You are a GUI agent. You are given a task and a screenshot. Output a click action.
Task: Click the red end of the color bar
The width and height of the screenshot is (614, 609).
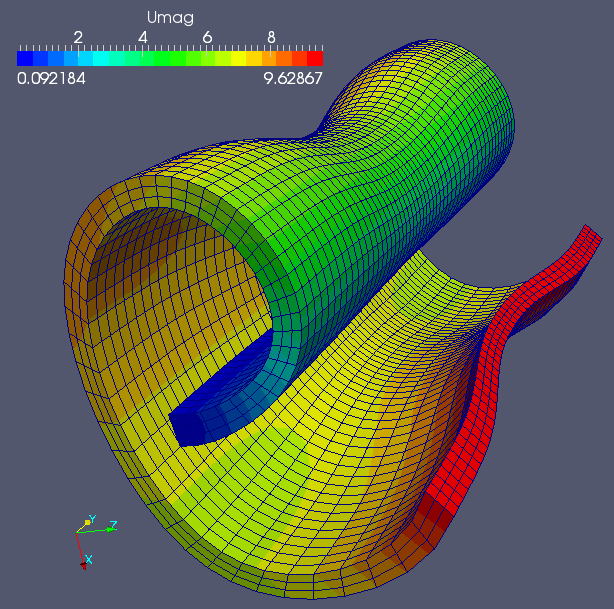[x=314, y=58]
